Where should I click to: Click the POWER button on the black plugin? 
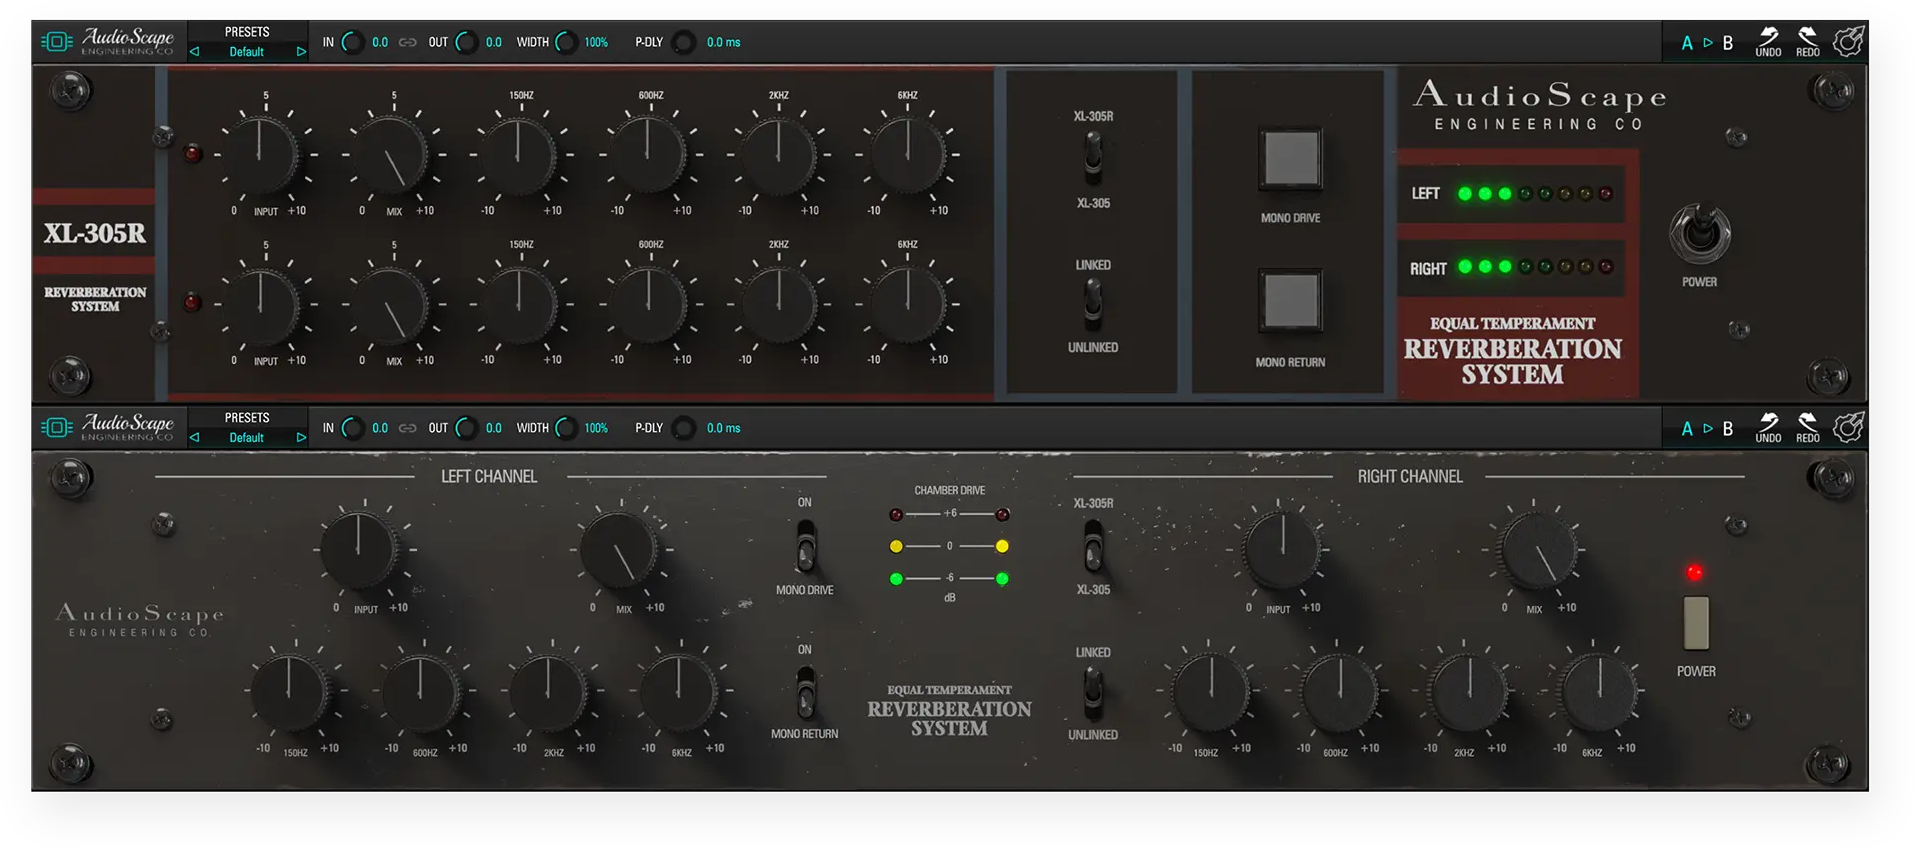click(x=1696, y=622)
